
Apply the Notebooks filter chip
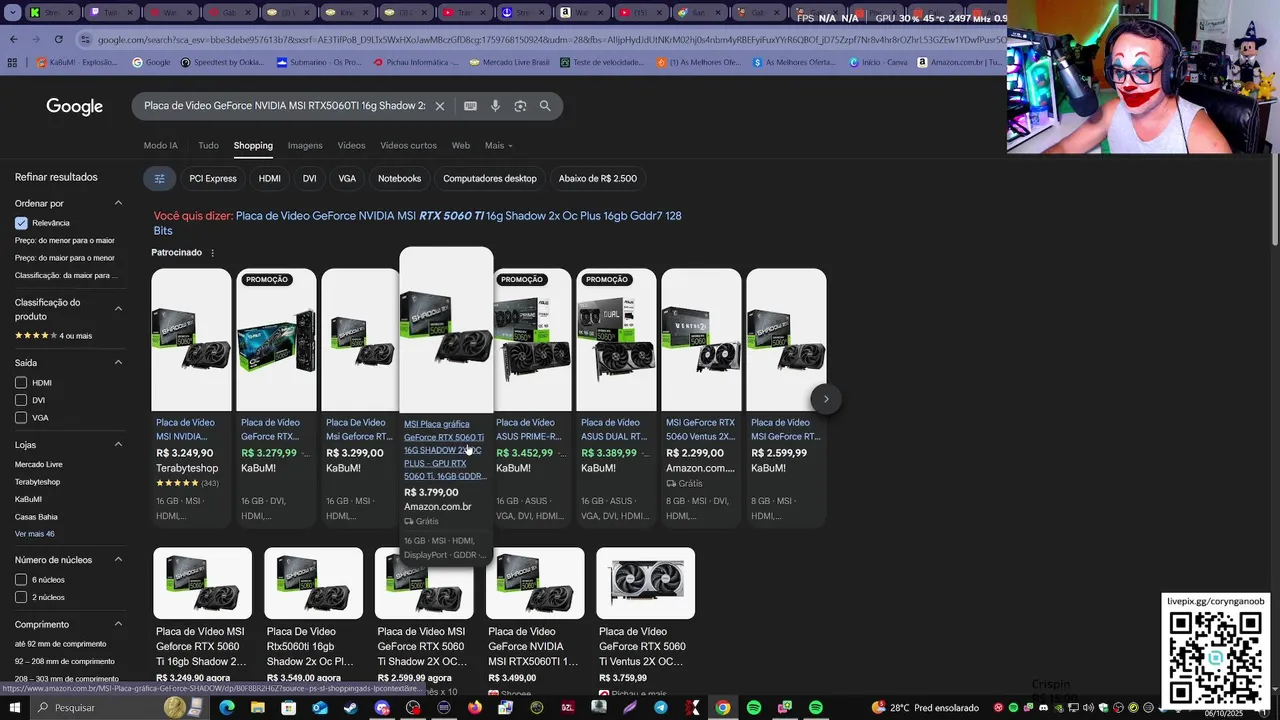399,178
